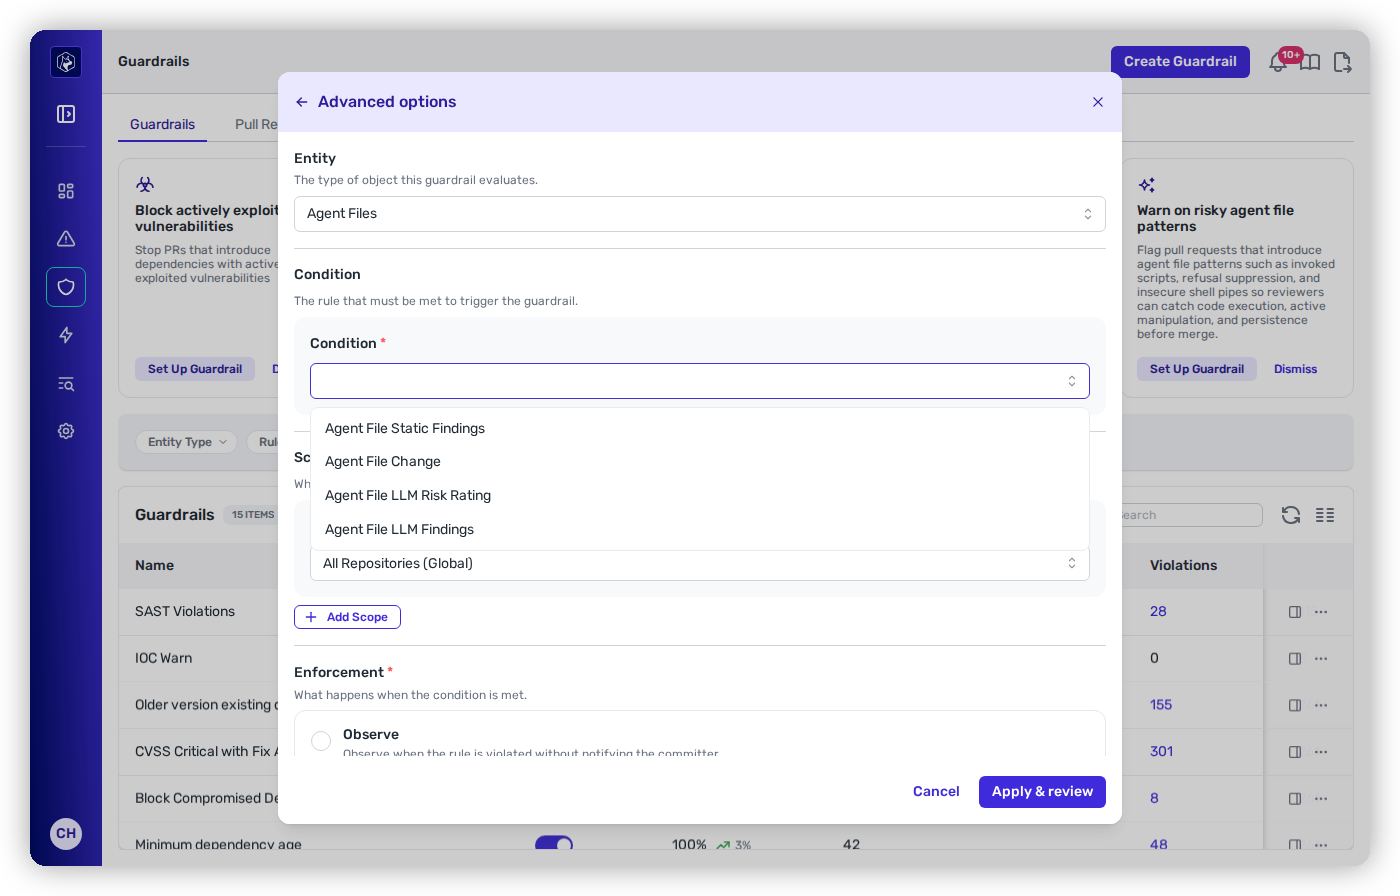Image resolution: width=1400 pixels, height=896 pixels.
Task: Open the documentation book icon
Action: click(x=1310, y=62)
